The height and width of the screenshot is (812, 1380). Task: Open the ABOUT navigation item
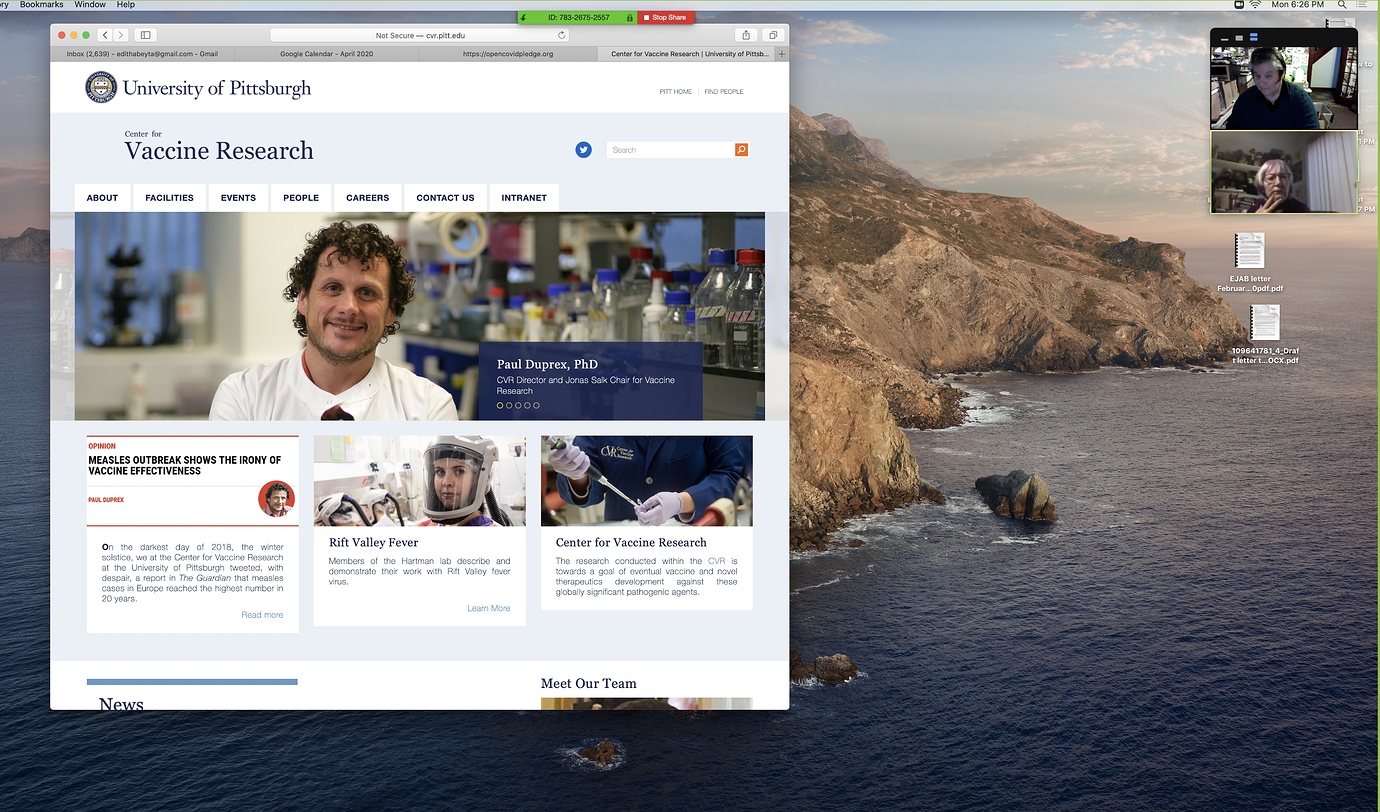click(102, 198)
